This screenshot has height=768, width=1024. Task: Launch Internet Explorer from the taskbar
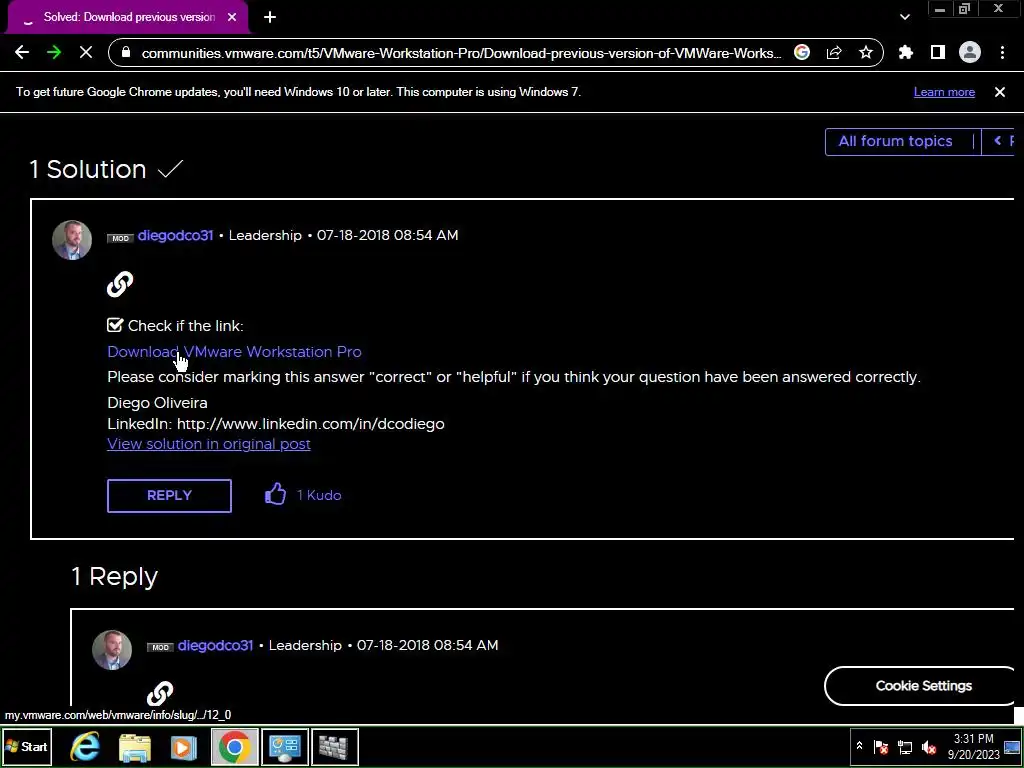pyautogui.click(x=85, y=746)
